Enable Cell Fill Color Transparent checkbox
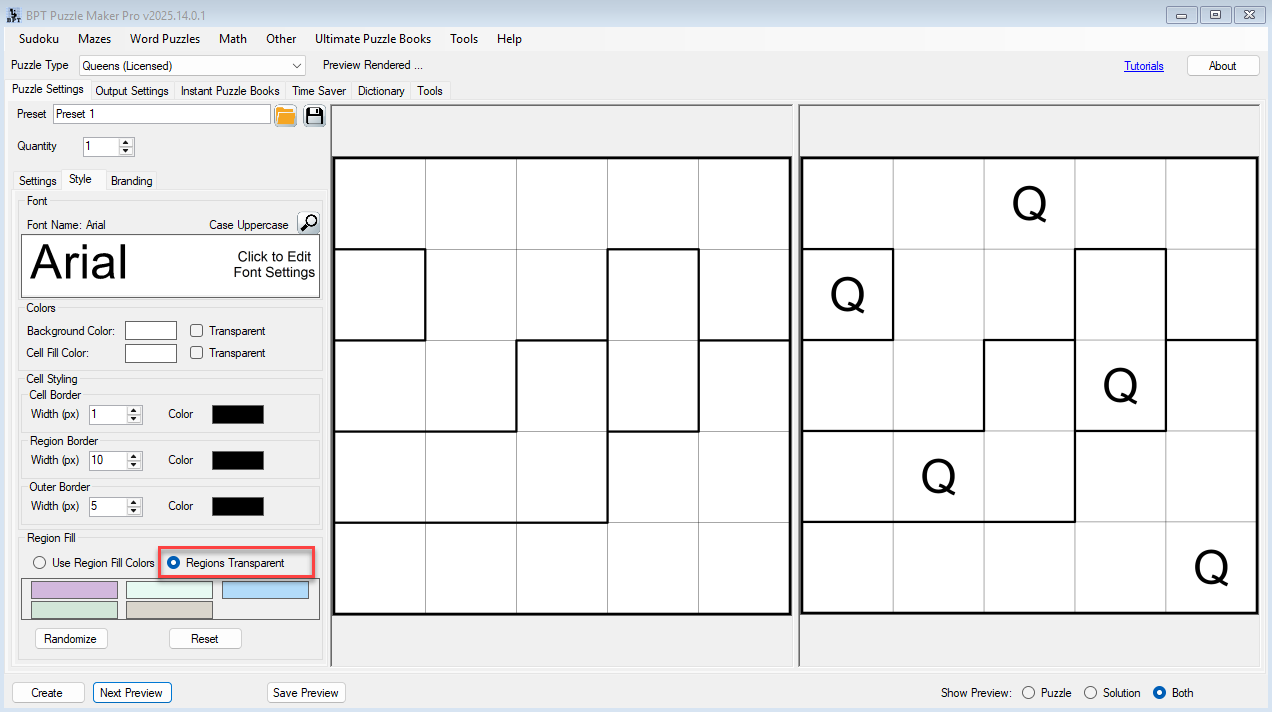Image resolution: width=1272 pixels, height=712 pixels. (197, 353)
